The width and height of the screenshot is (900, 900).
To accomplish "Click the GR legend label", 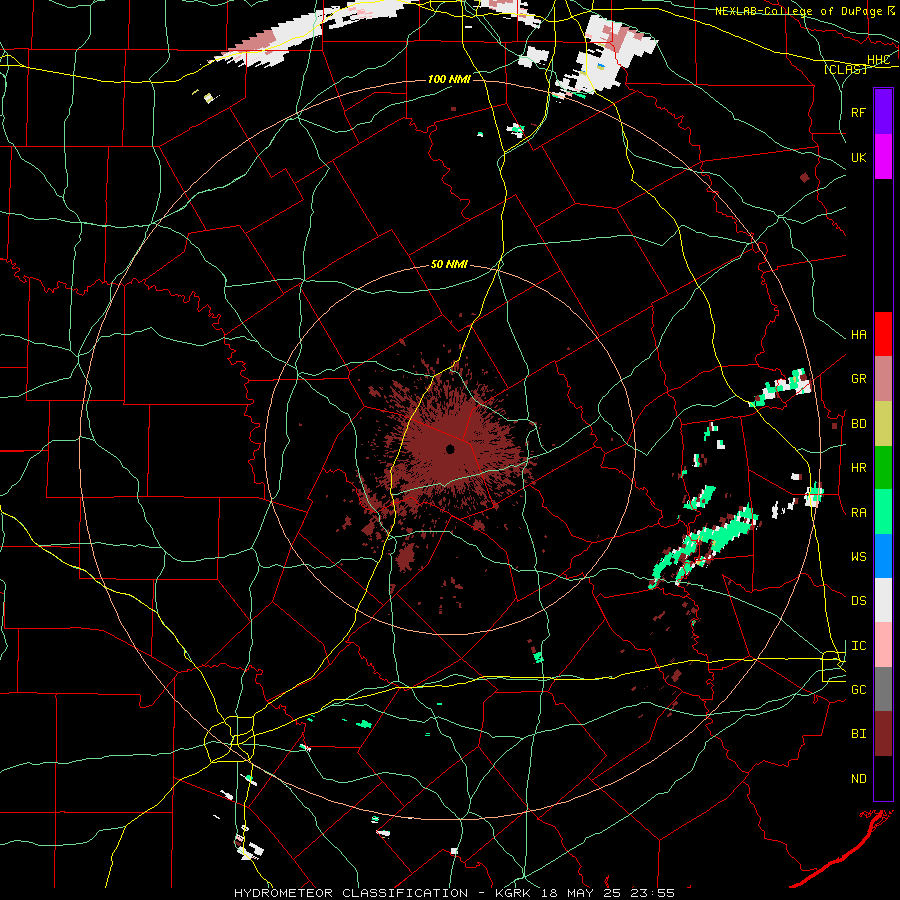I will pos(858,379).
